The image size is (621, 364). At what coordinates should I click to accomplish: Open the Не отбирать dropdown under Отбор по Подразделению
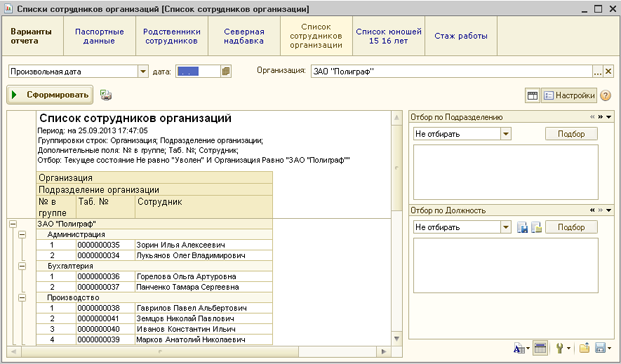506,134
